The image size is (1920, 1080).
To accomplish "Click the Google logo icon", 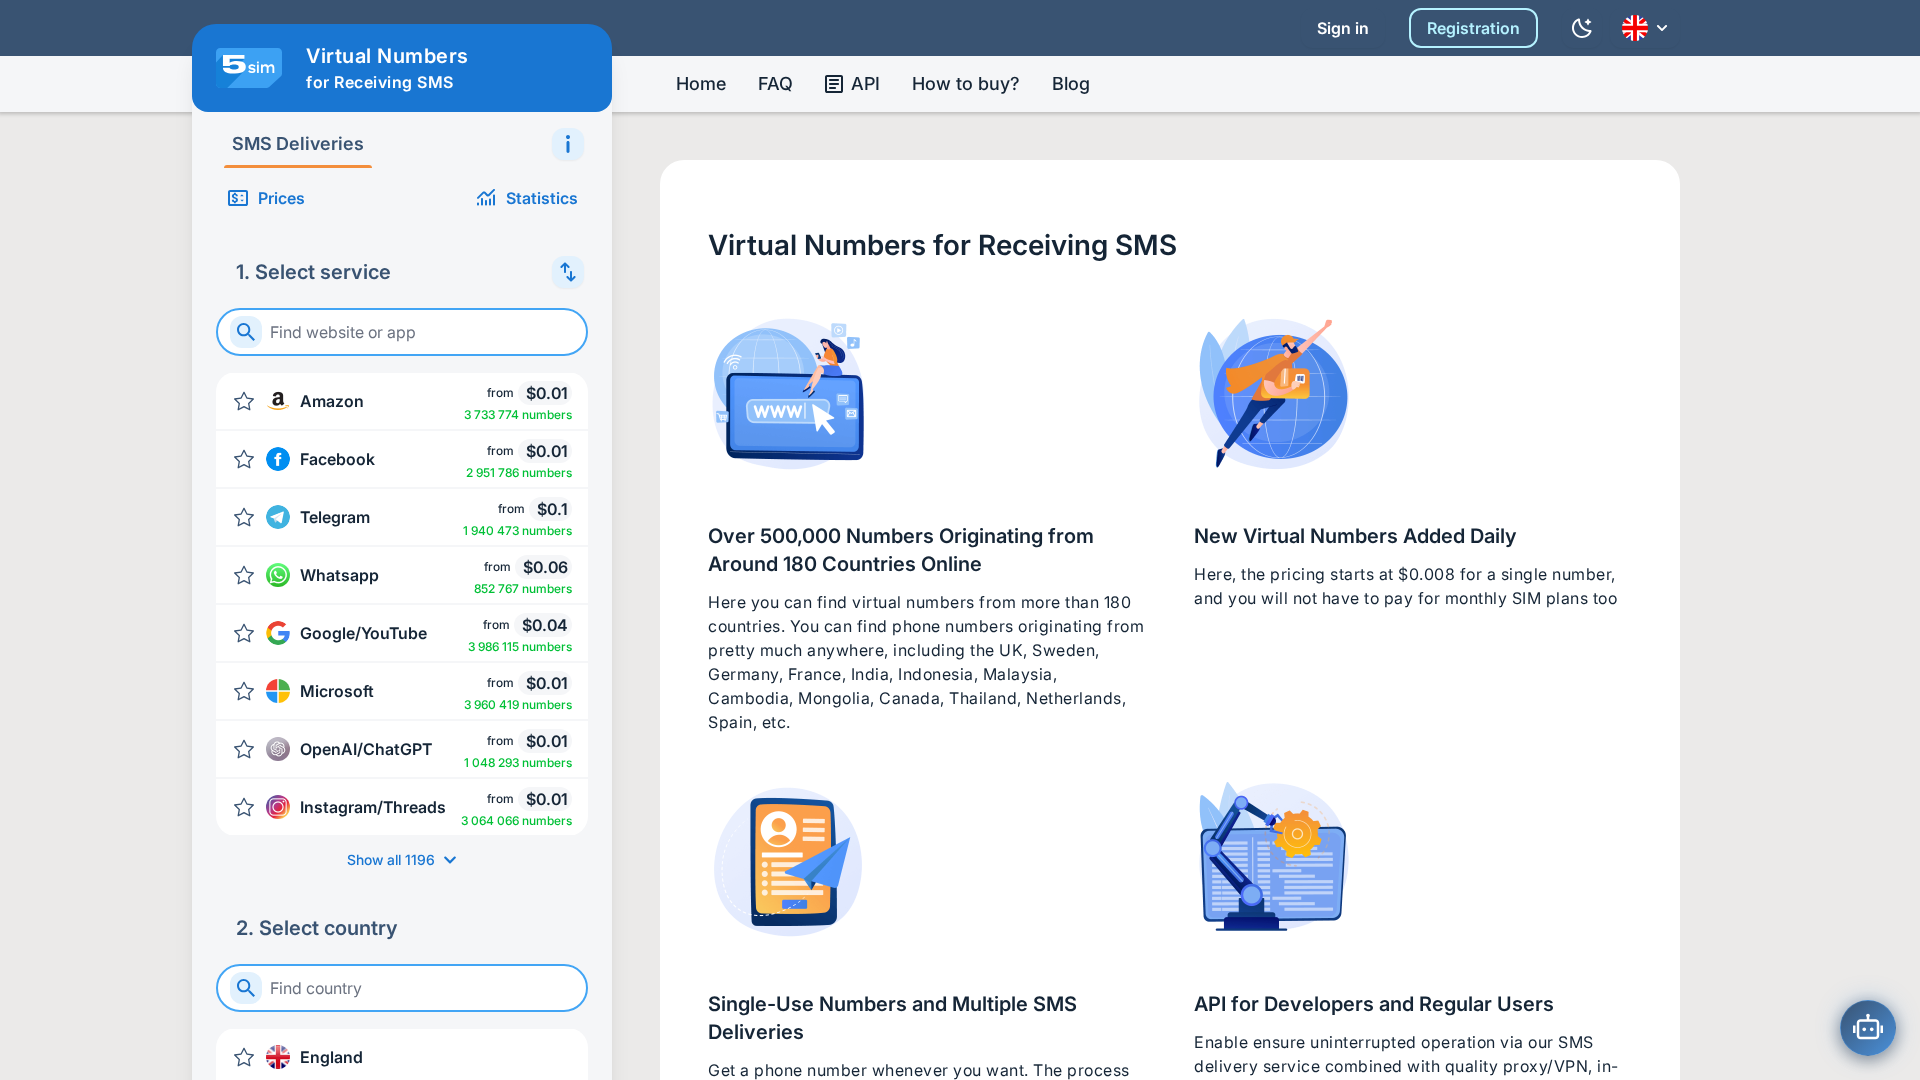I will tap(278, 633).
